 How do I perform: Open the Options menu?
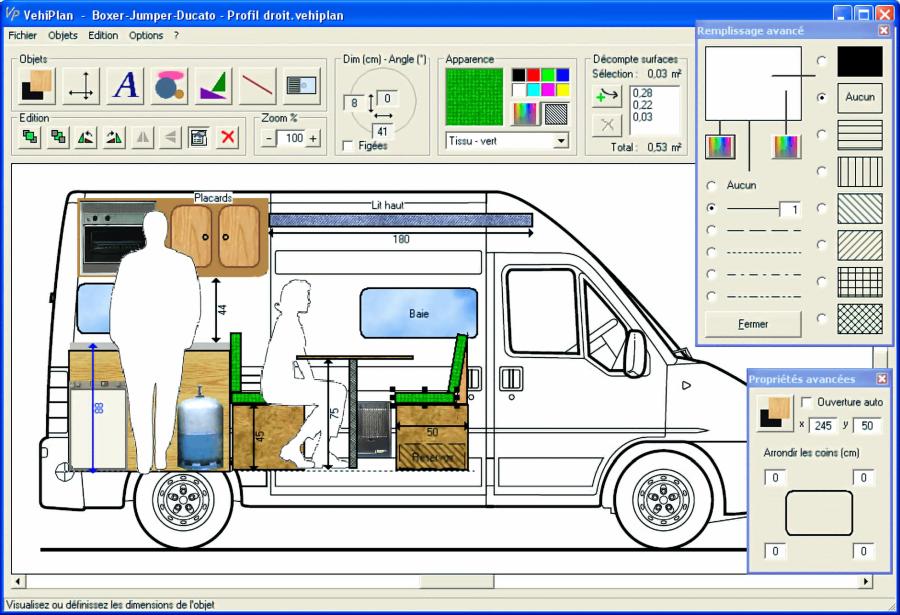click(146, 36)
